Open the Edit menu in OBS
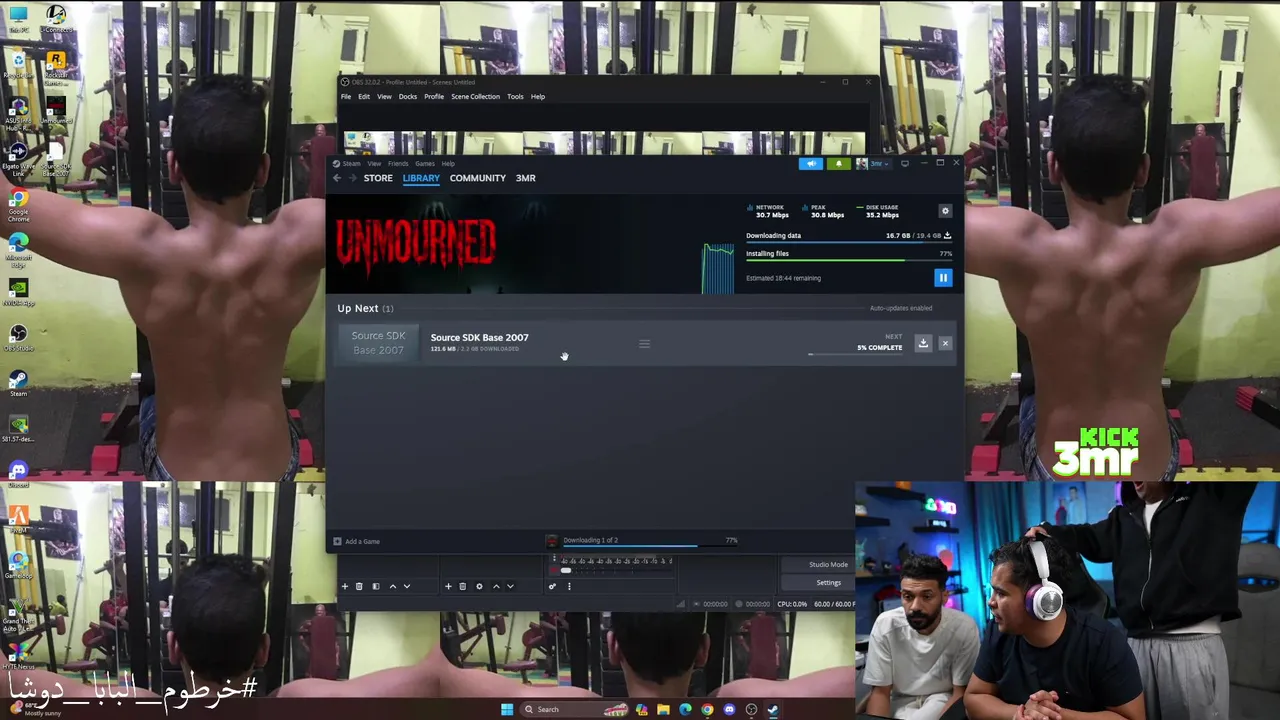The width and height of the screenshot is (1280, 720). coord(364,97)
